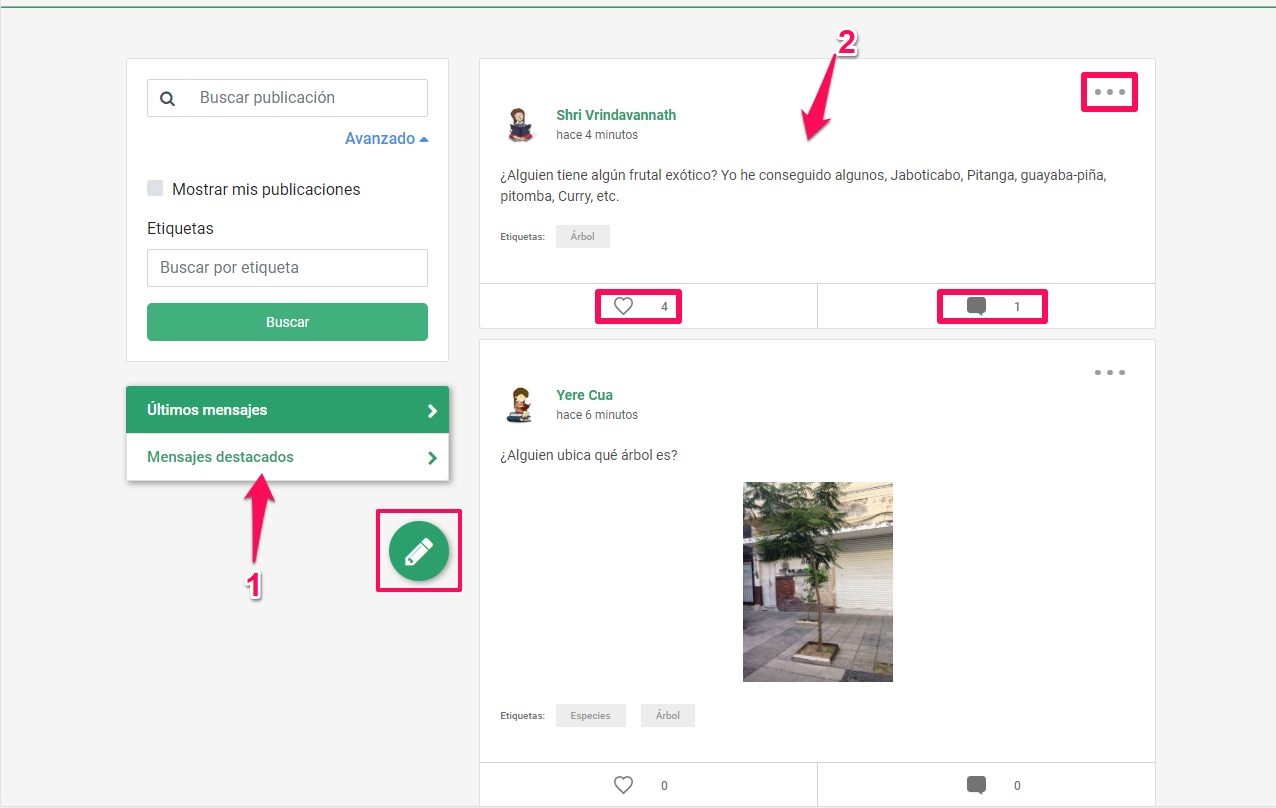
Task: Click the Buscar por etiqueta field
Action: (x=287, y=268)
